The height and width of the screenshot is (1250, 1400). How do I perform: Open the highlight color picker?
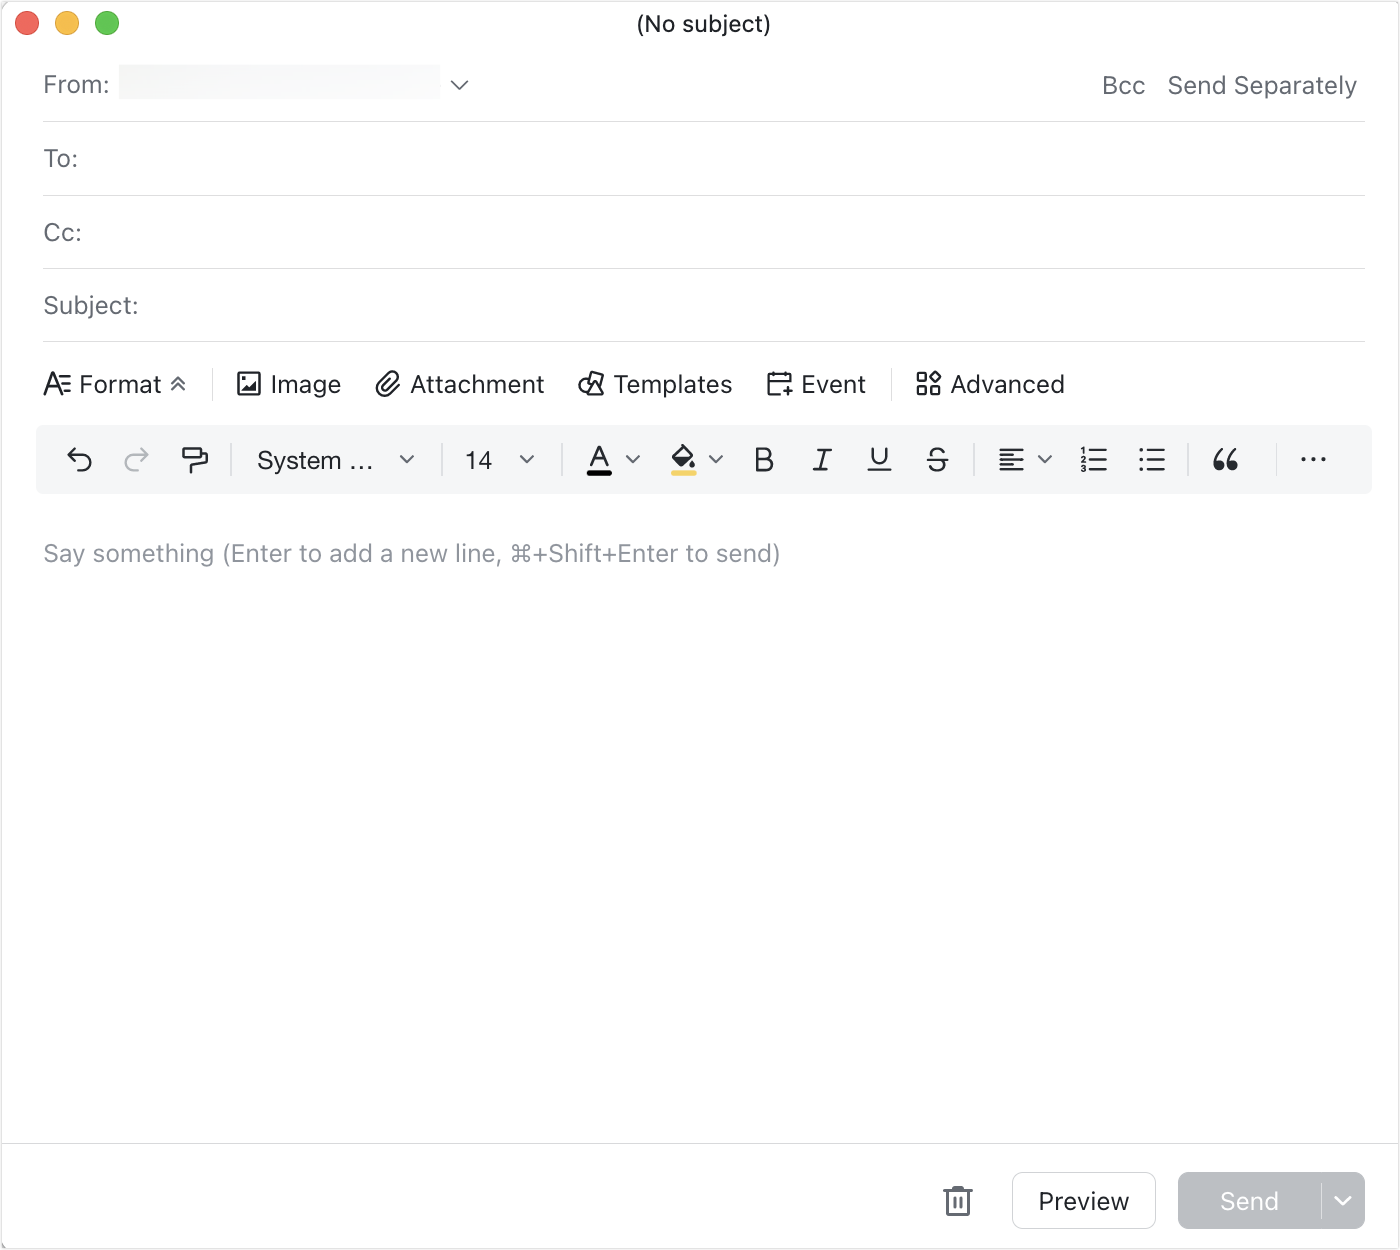[x=695, y=459]
